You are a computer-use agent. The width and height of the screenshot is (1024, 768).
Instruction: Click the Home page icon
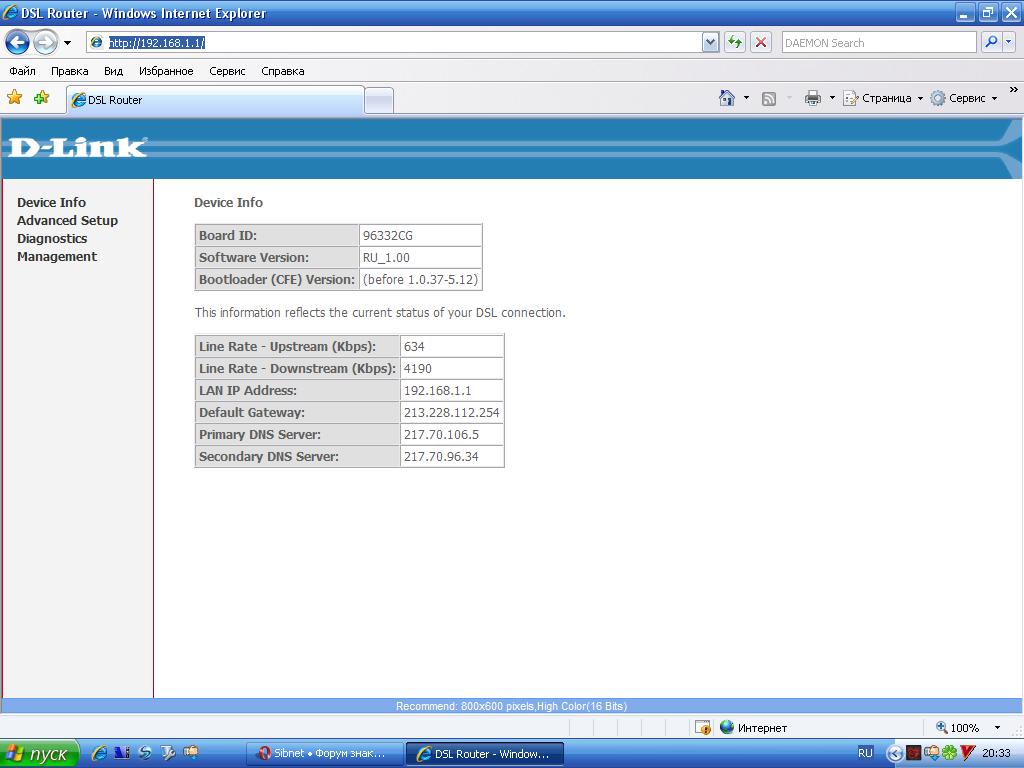pyautogui.click(x=726, y=98)
